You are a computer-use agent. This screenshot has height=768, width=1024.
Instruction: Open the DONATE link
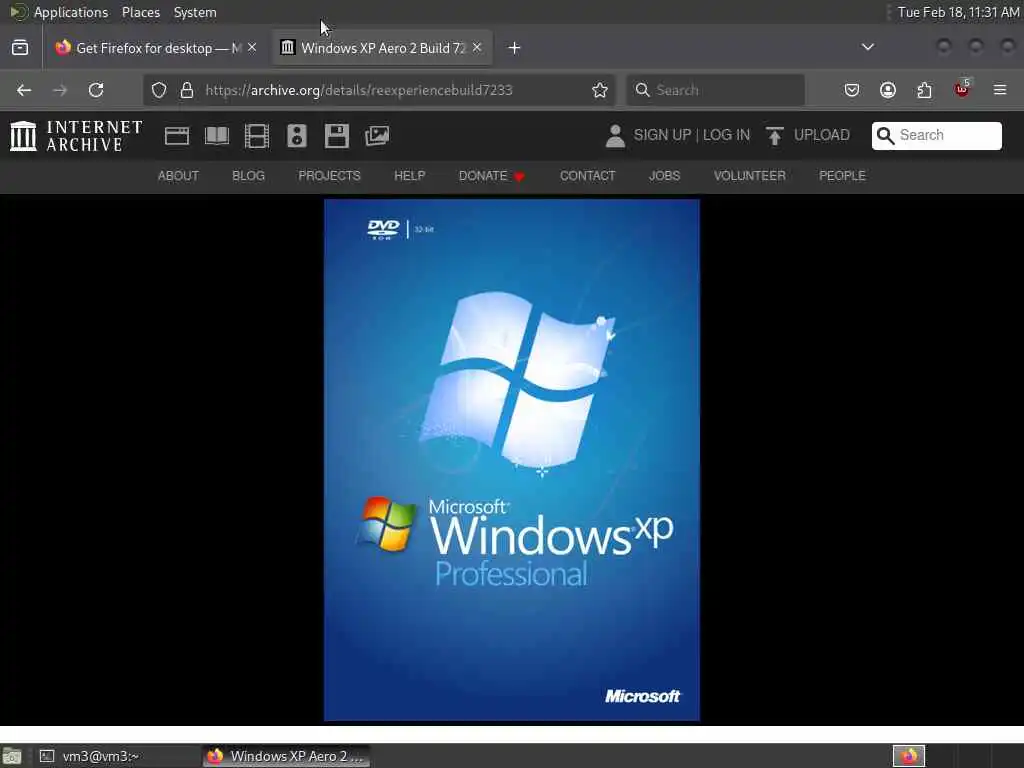coord(491,176)
